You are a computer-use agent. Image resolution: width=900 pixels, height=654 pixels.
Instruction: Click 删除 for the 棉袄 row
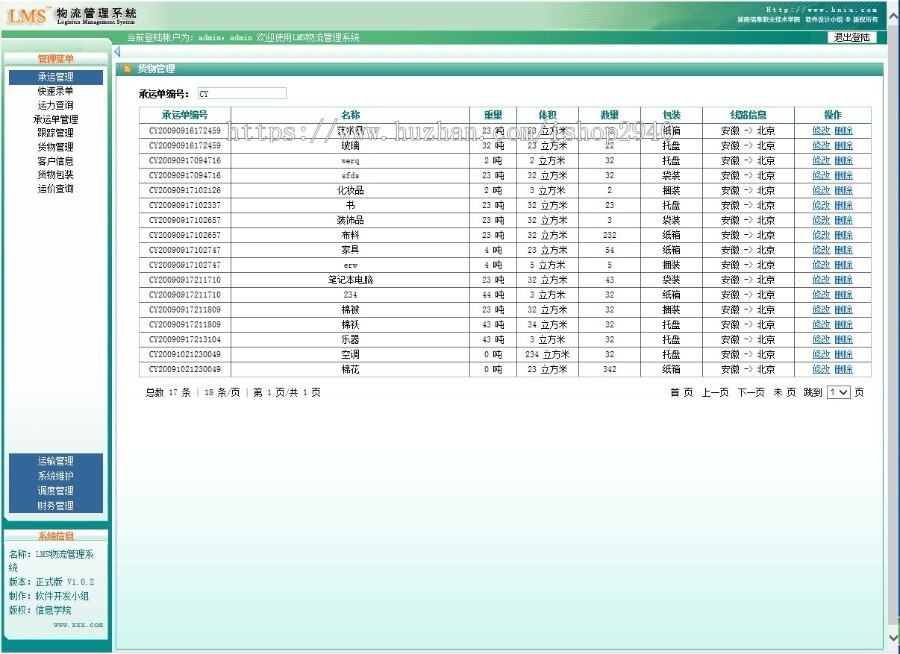(844, 325)
